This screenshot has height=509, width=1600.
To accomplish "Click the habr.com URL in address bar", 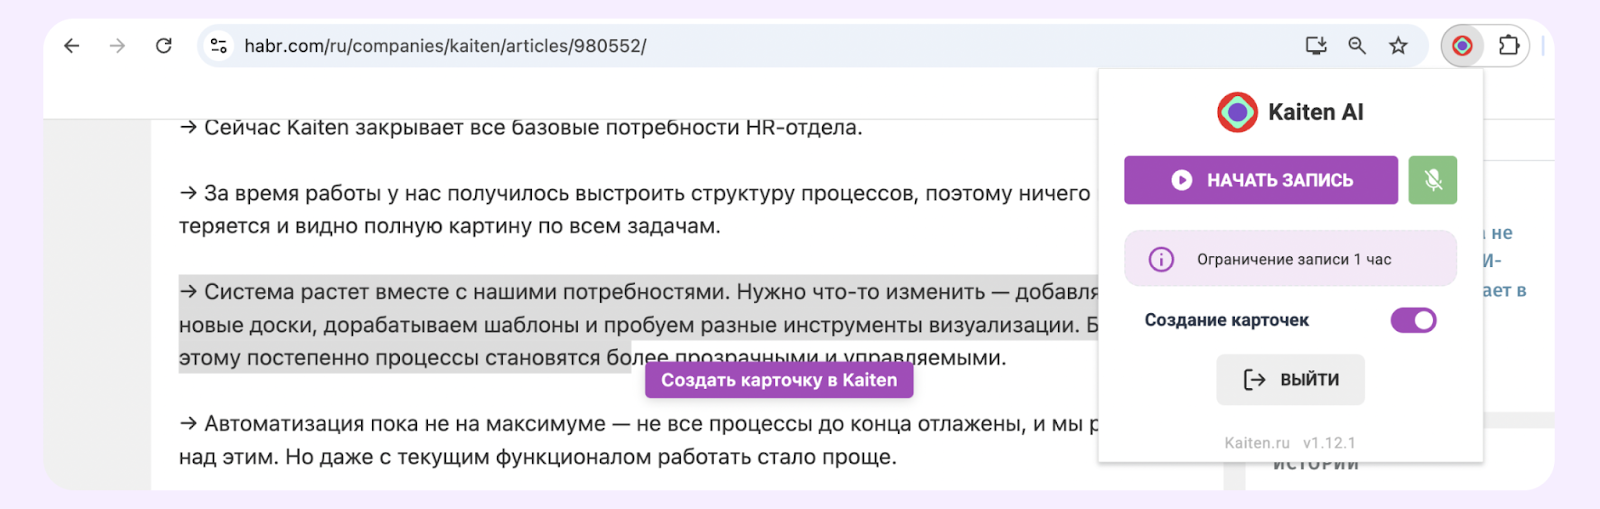I will point(445,46).
